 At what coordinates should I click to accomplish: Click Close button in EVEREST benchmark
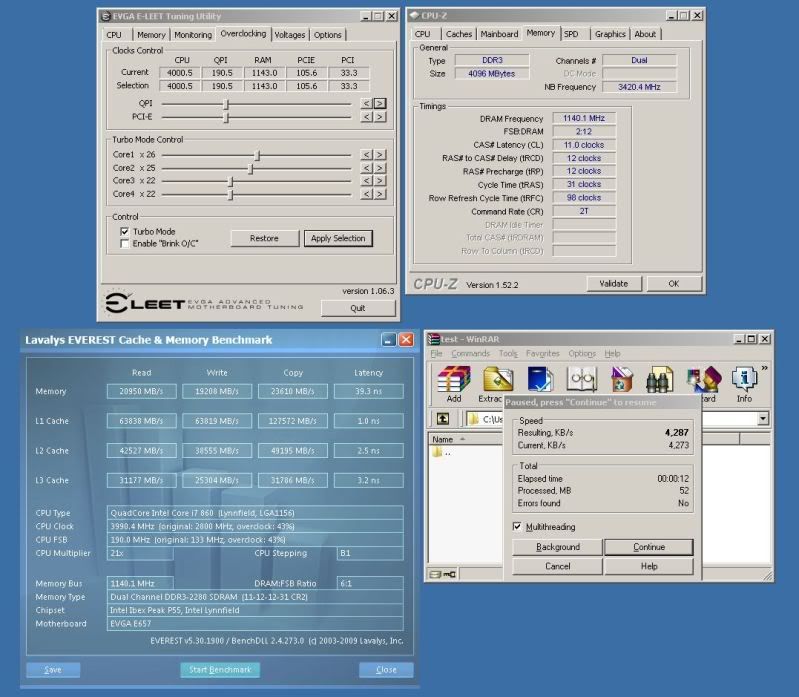[x=386, y=669]
